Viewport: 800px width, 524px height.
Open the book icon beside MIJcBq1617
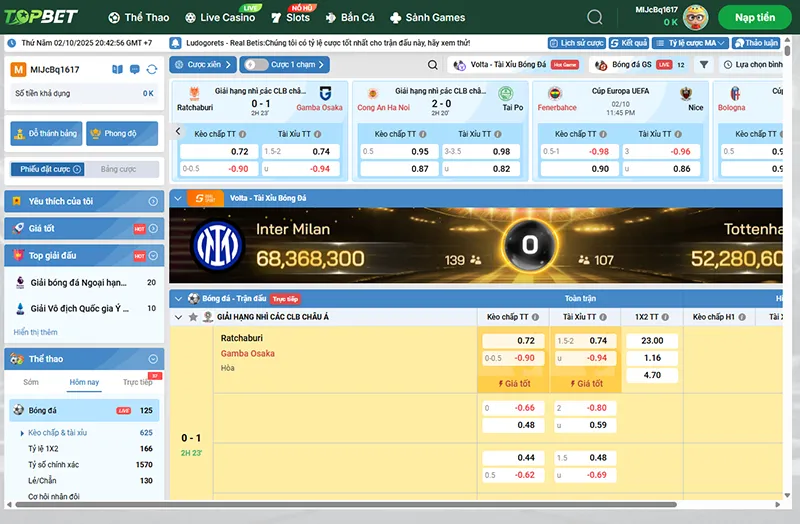pyautogui.click(x=117, y=69)
